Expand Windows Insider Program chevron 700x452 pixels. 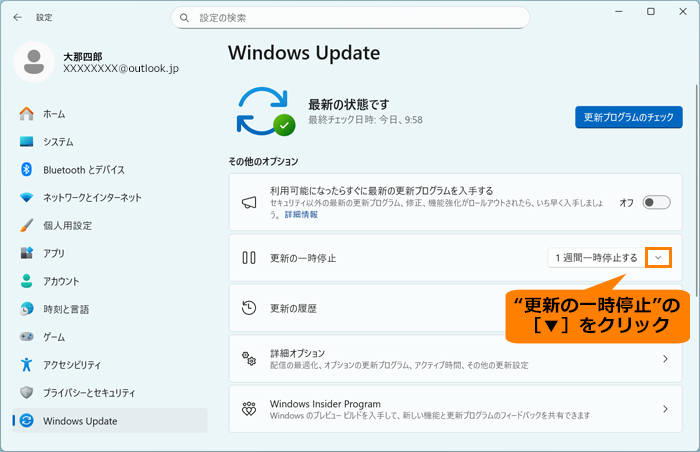[665, 409]
